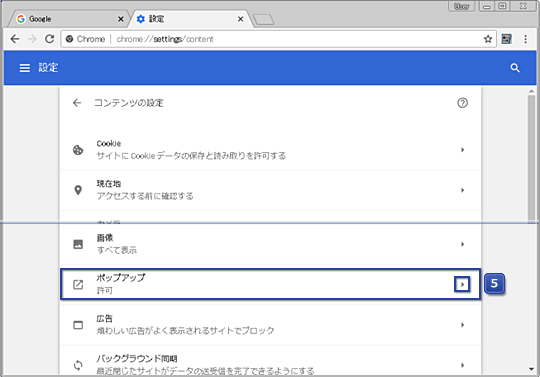Image resolution: width=540 pixels, height=377 pixels.
Task: Click the vertical scrollbar thumb
Action: click(x=531, y=158)
